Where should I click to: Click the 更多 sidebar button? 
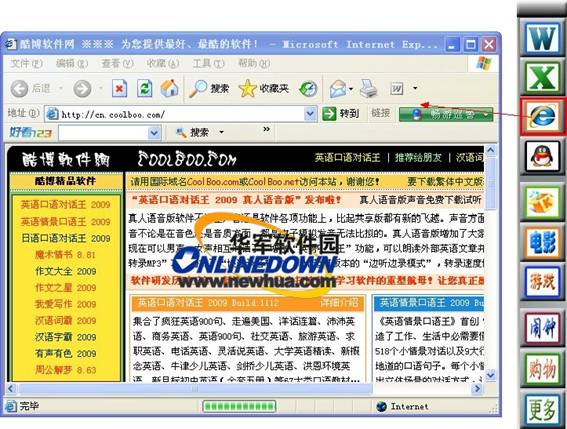[542, 410]
